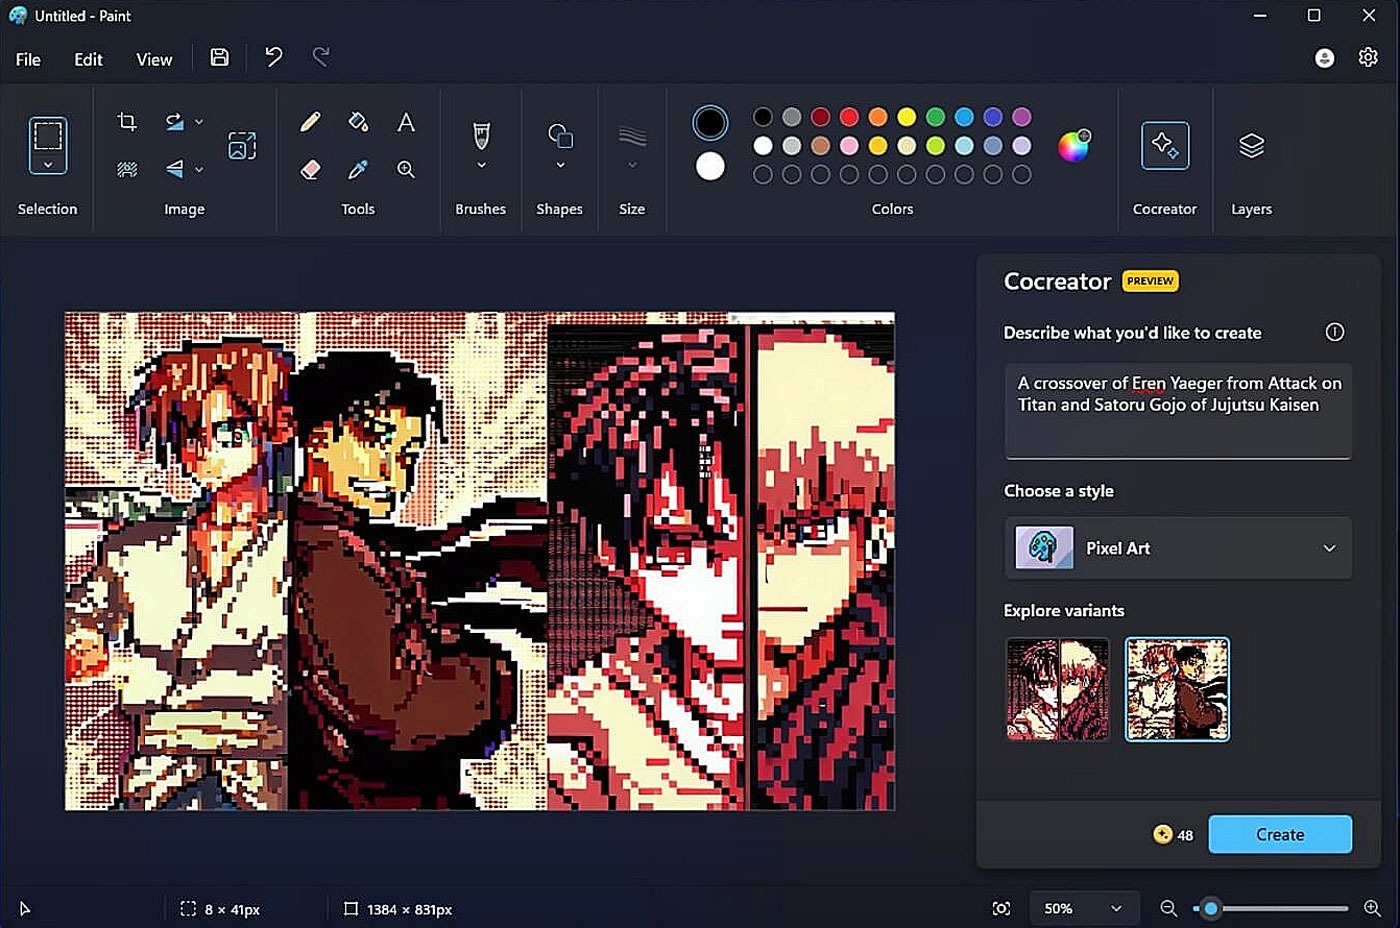Click the zoom in magnifier
The width and height of the screenshot is (1400, 928).
pyautogui.click(x=1372, y=908)
